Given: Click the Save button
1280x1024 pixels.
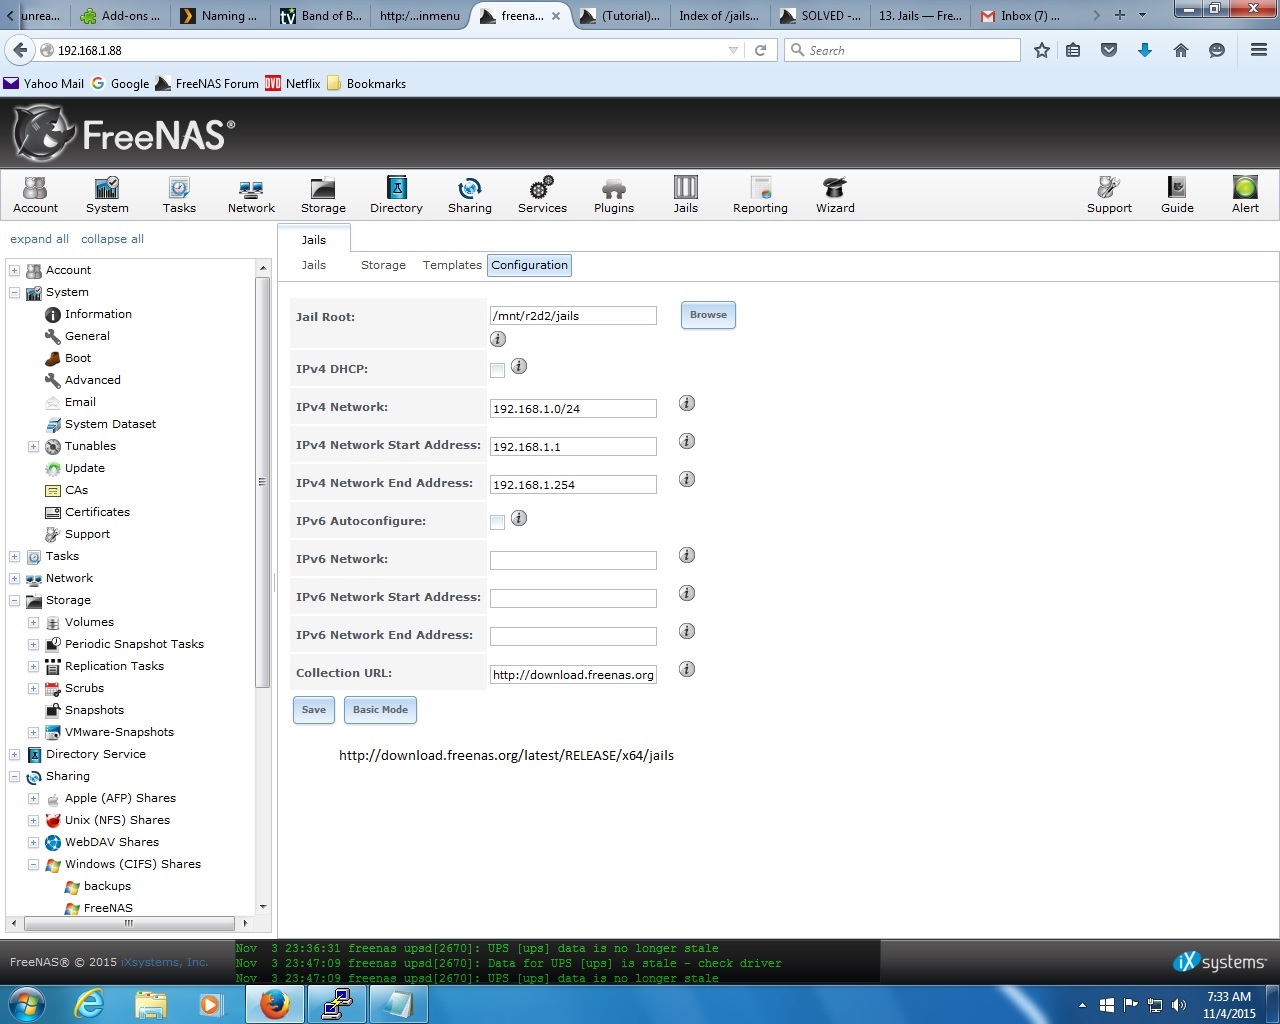Looking at the screenshot, I should 314,710.
